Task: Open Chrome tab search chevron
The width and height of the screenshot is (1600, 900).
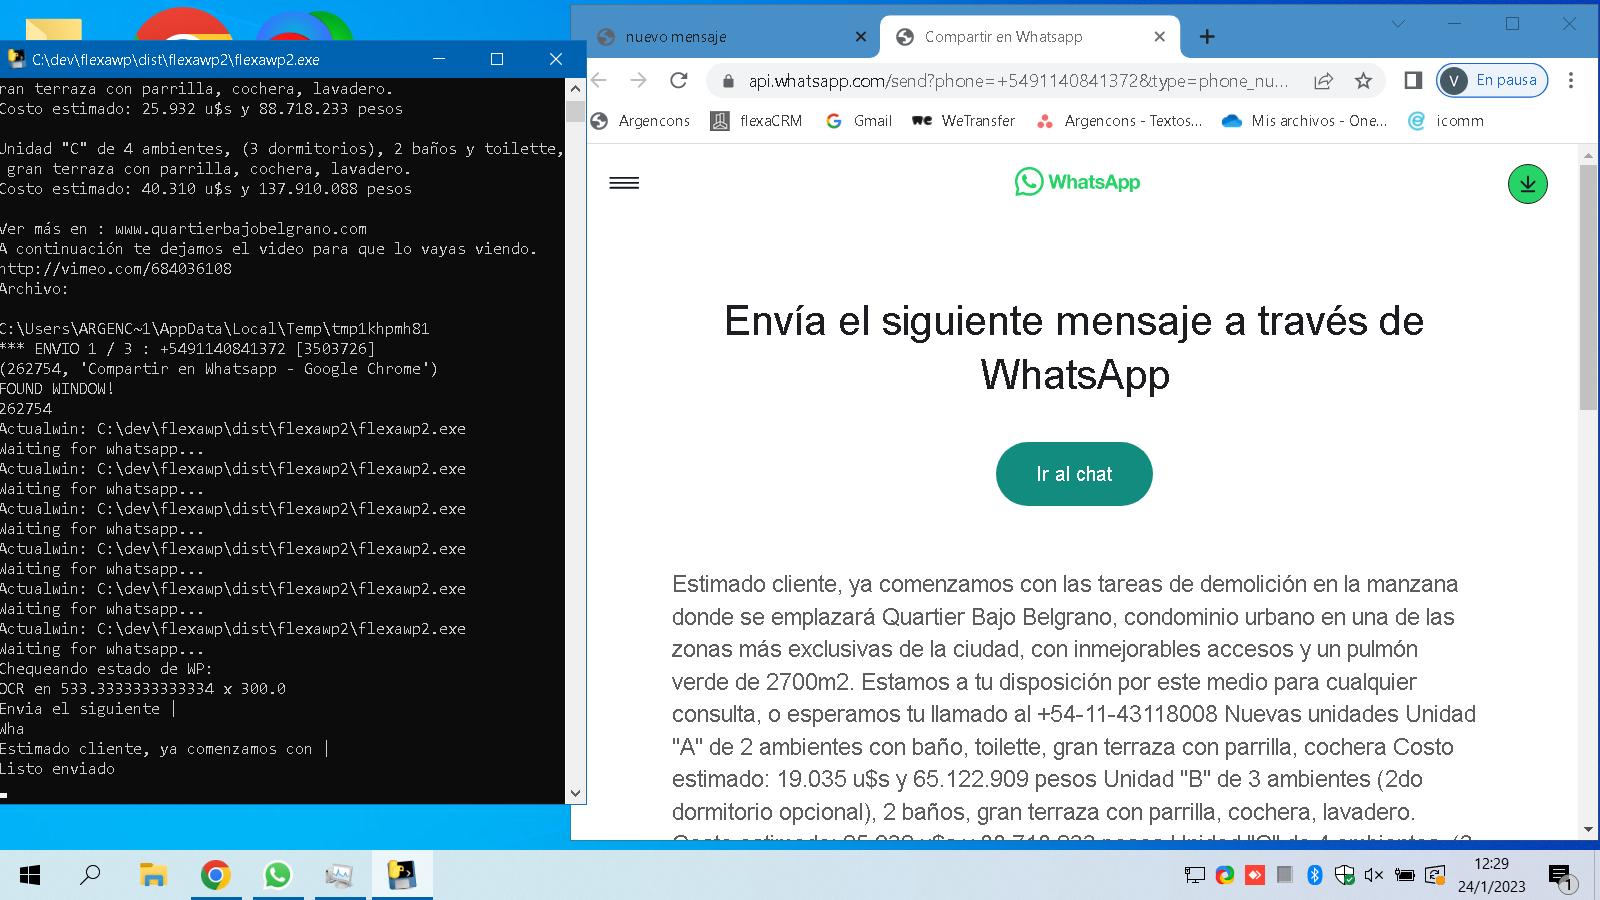Action: coord(1399,24)
